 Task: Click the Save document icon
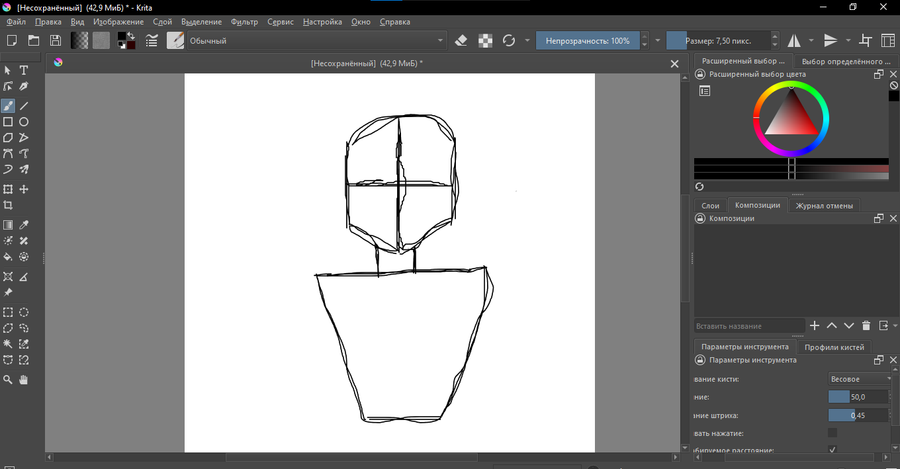pyautogui.click(x=55, y=40)
